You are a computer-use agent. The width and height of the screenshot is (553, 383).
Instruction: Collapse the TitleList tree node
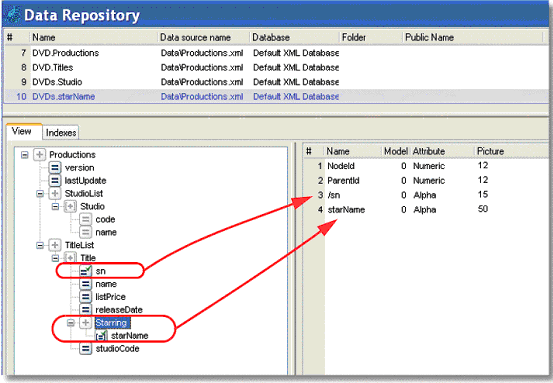pos(40,245)
